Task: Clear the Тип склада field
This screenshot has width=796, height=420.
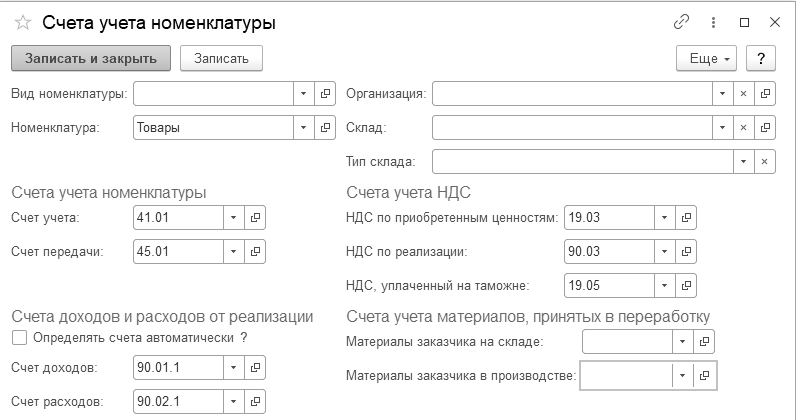Action: (765, 161)
